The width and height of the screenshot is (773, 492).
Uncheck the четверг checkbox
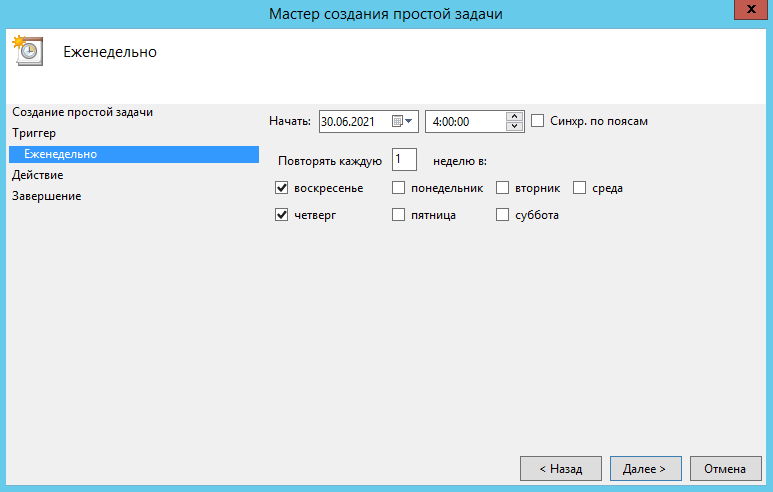click(282, 215)
